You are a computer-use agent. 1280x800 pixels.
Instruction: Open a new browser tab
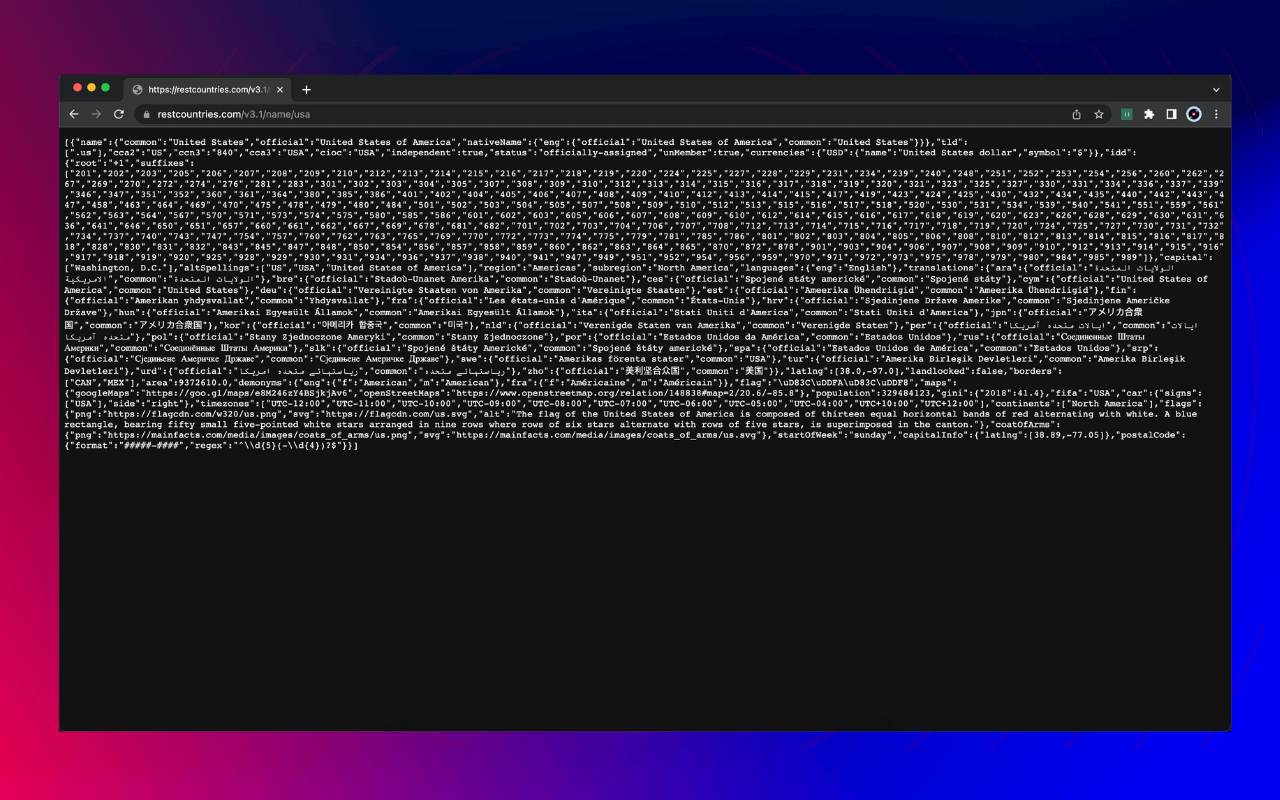click(306, 89)
